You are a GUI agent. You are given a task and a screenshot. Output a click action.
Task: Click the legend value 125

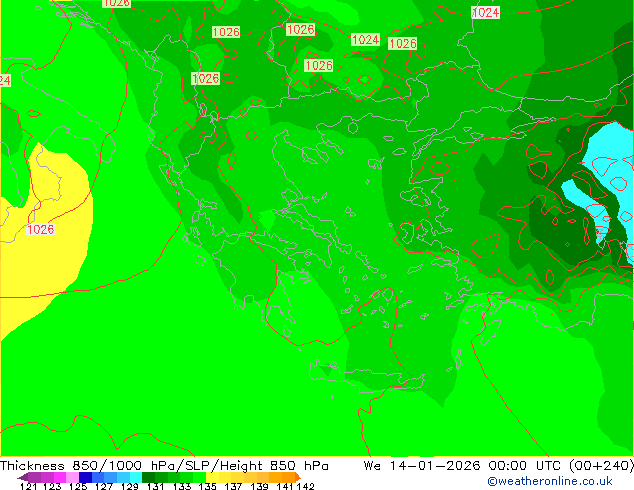pyautogui.click(x=78, y=486)
